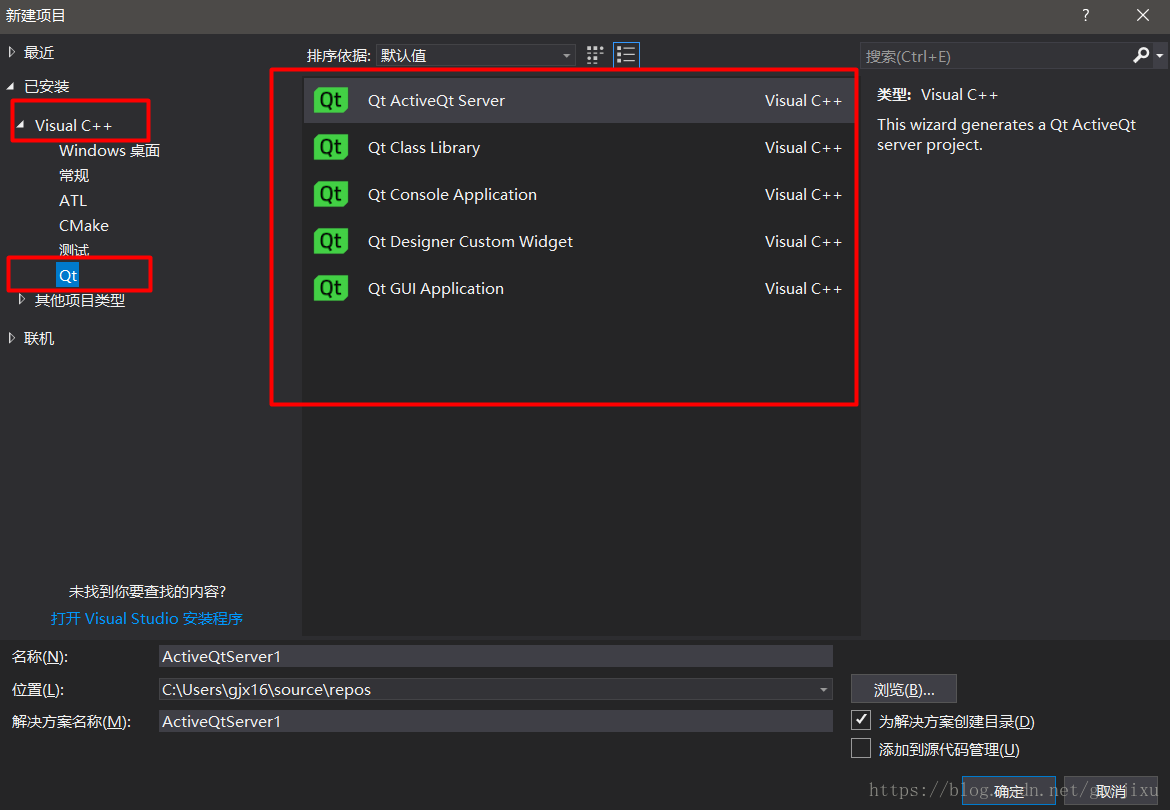Switch to medium icons list view
Screen dimensions: 1170x810
(626, 55)
